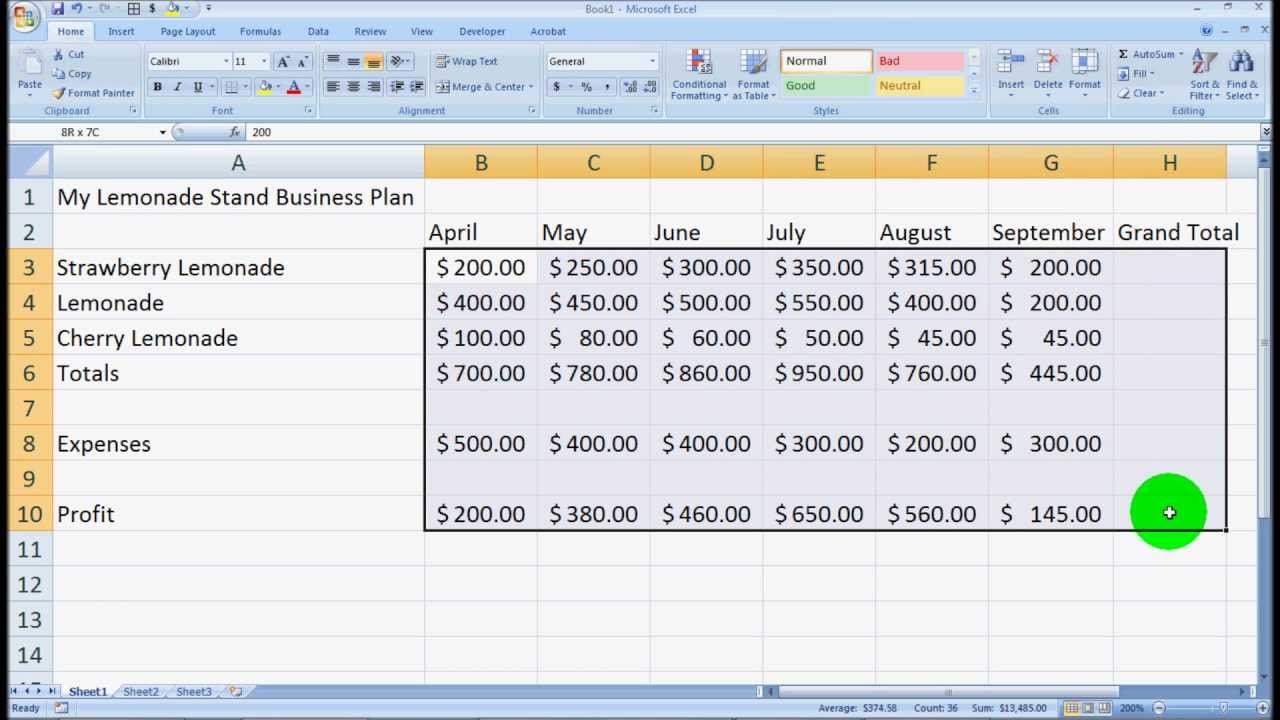Viewport: 1280px width, 720px height.
Task: Expand the Name Box dropdown arrow
Action: point(162,132)
